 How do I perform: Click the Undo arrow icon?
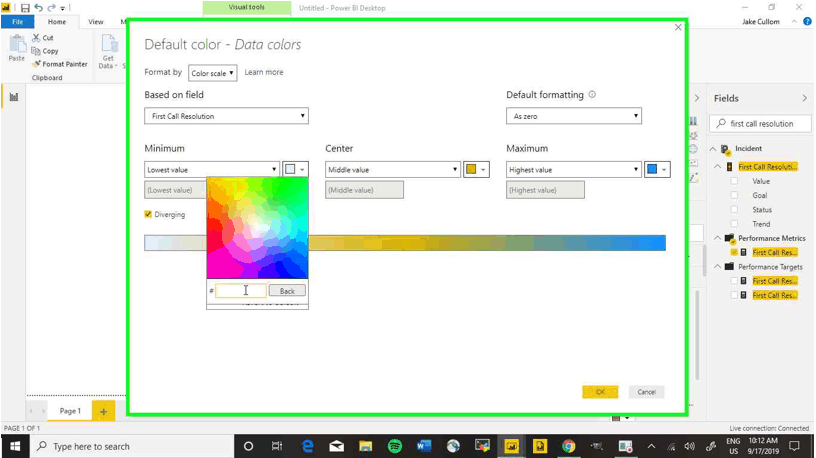(38, 8)
